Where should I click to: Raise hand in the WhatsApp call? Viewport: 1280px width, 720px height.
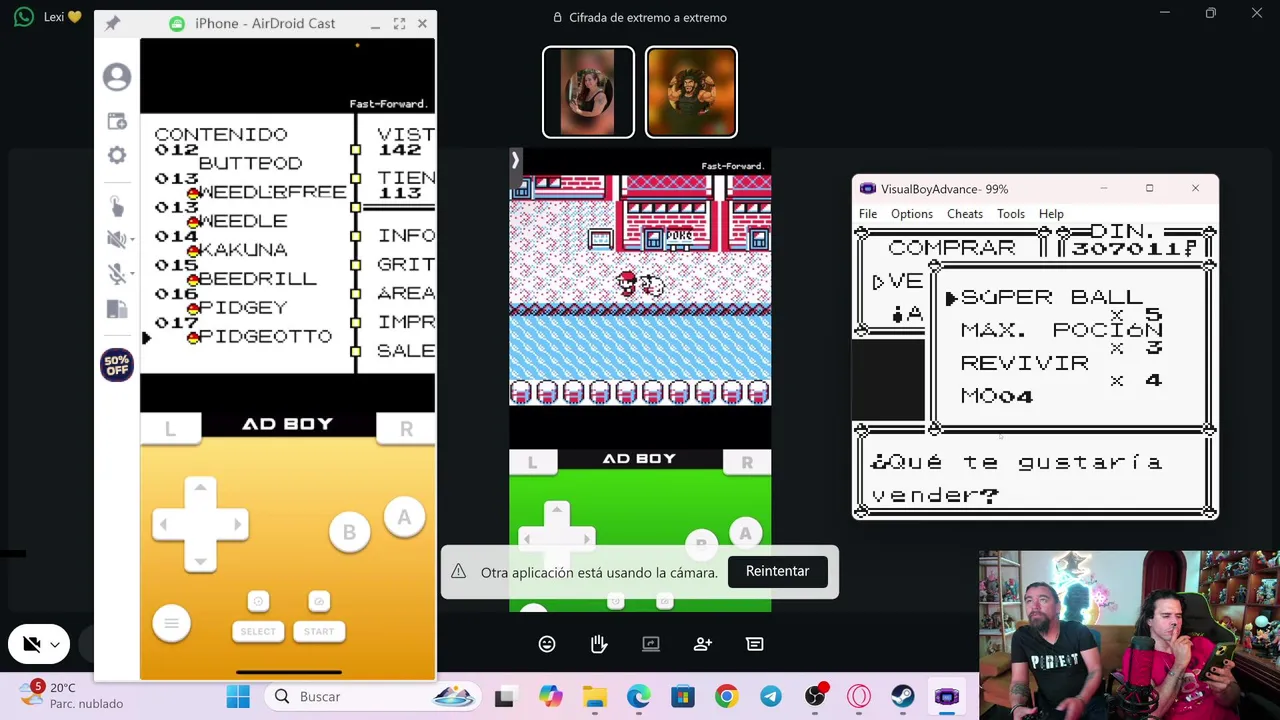[x=599, y=644]
